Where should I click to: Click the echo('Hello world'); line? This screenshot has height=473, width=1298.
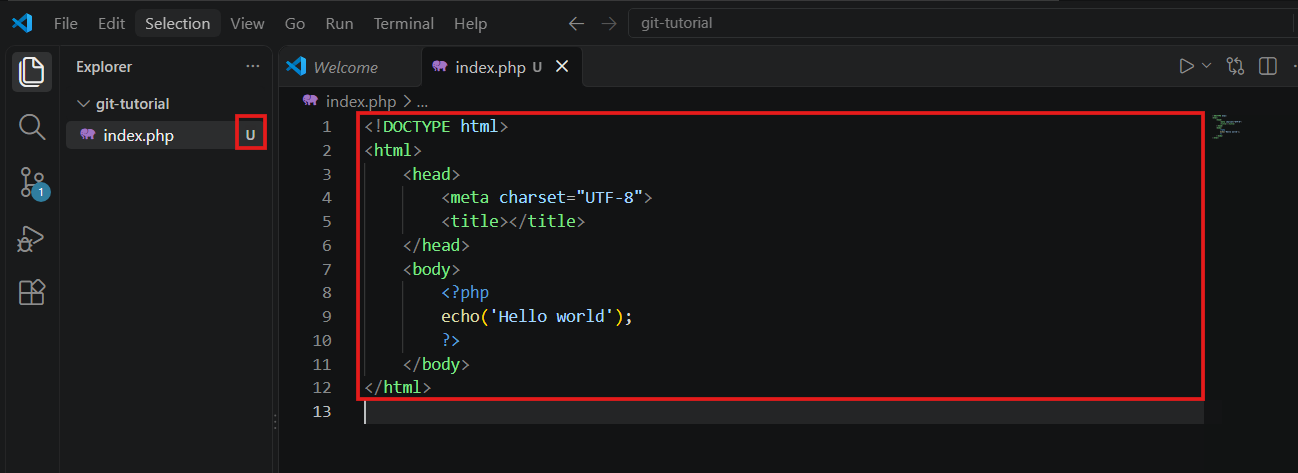click(x=538, y=316)
